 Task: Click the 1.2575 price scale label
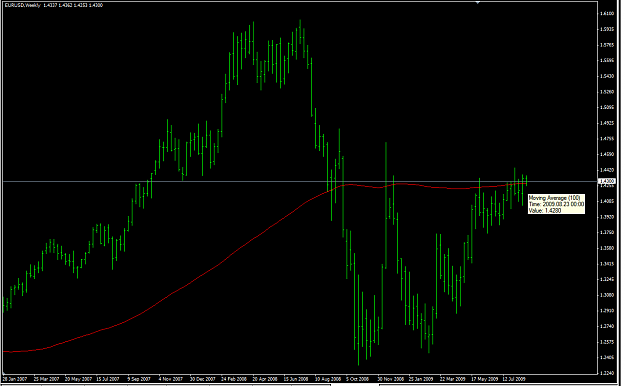tap(607, 342)
